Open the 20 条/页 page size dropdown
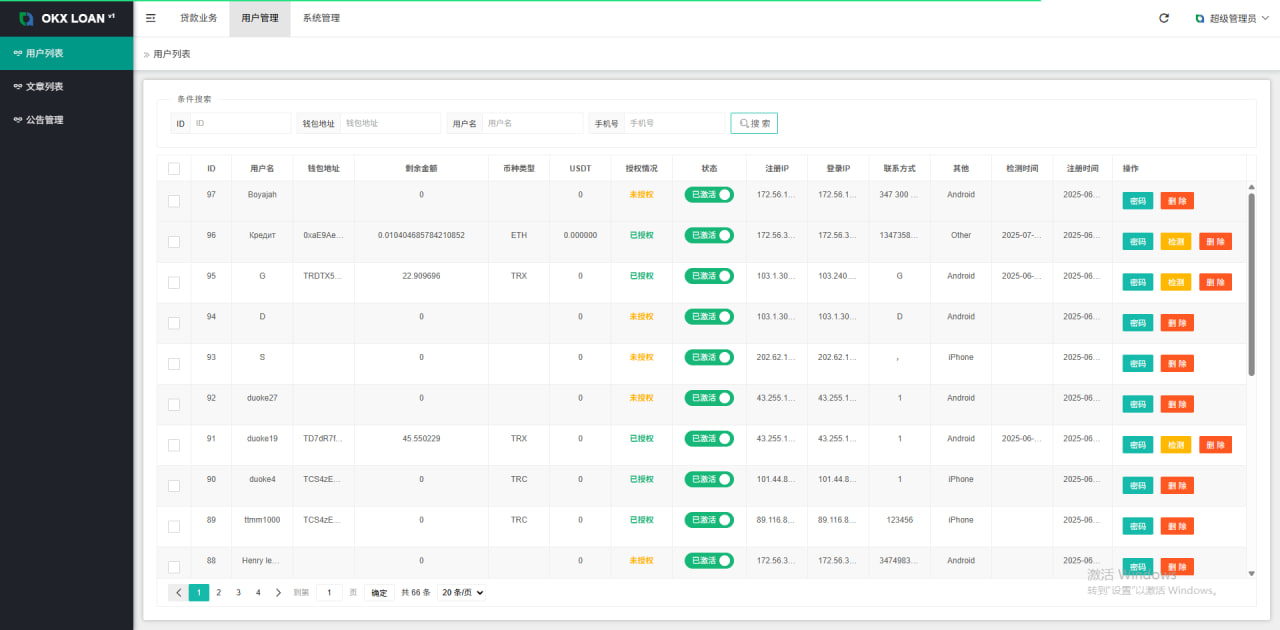 click(x=462, y=592)
